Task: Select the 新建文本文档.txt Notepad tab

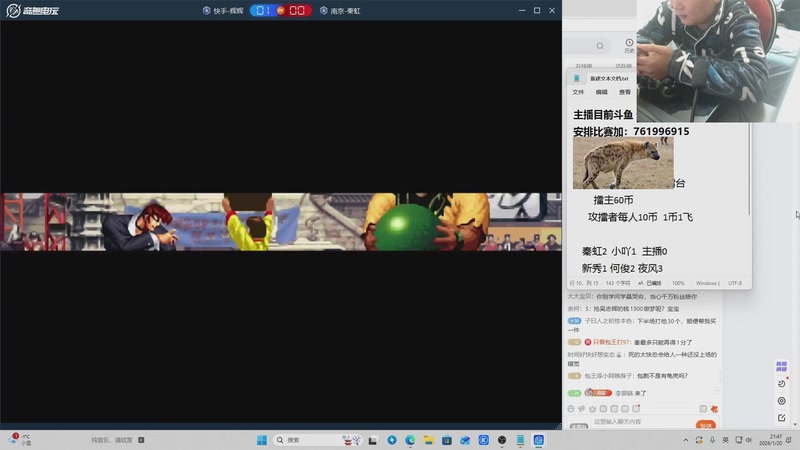Action: [x=609, y=79]
